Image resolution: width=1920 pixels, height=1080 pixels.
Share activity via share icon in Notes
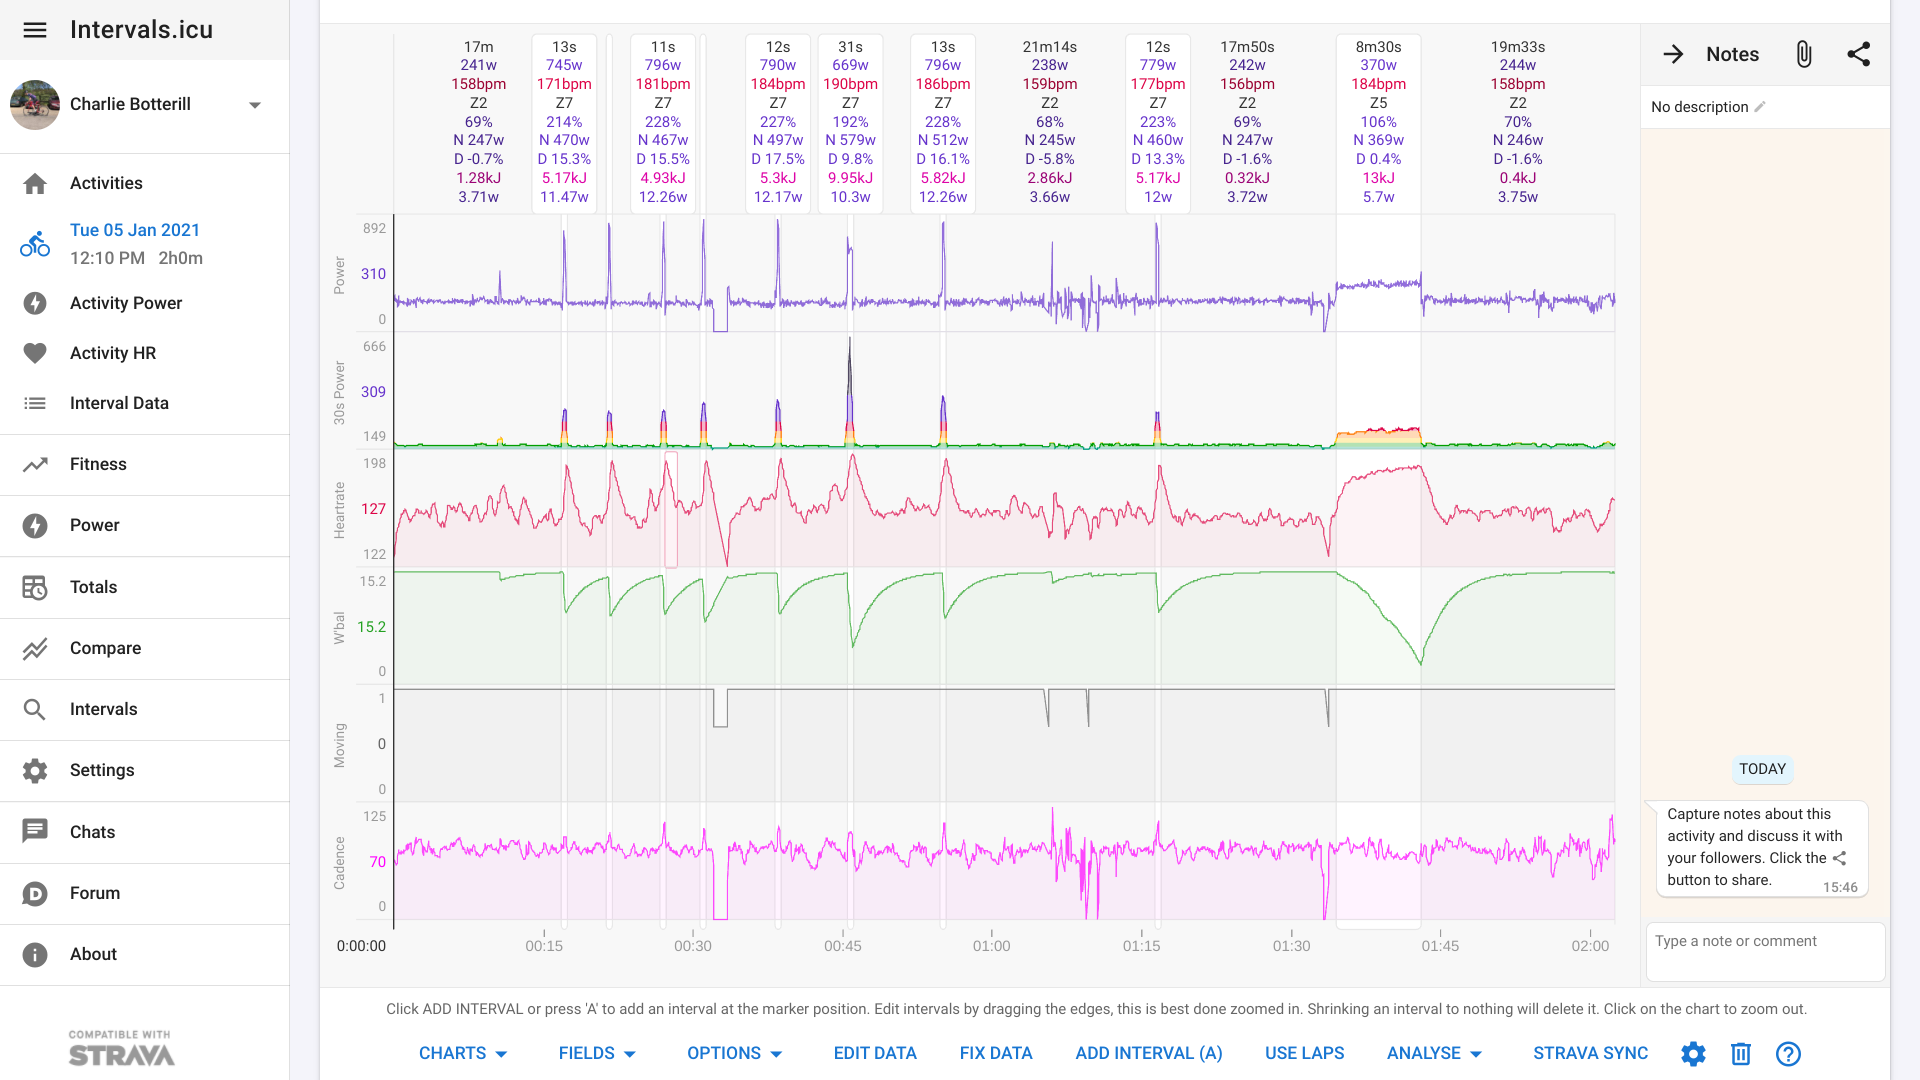(x=1858, y=54)
